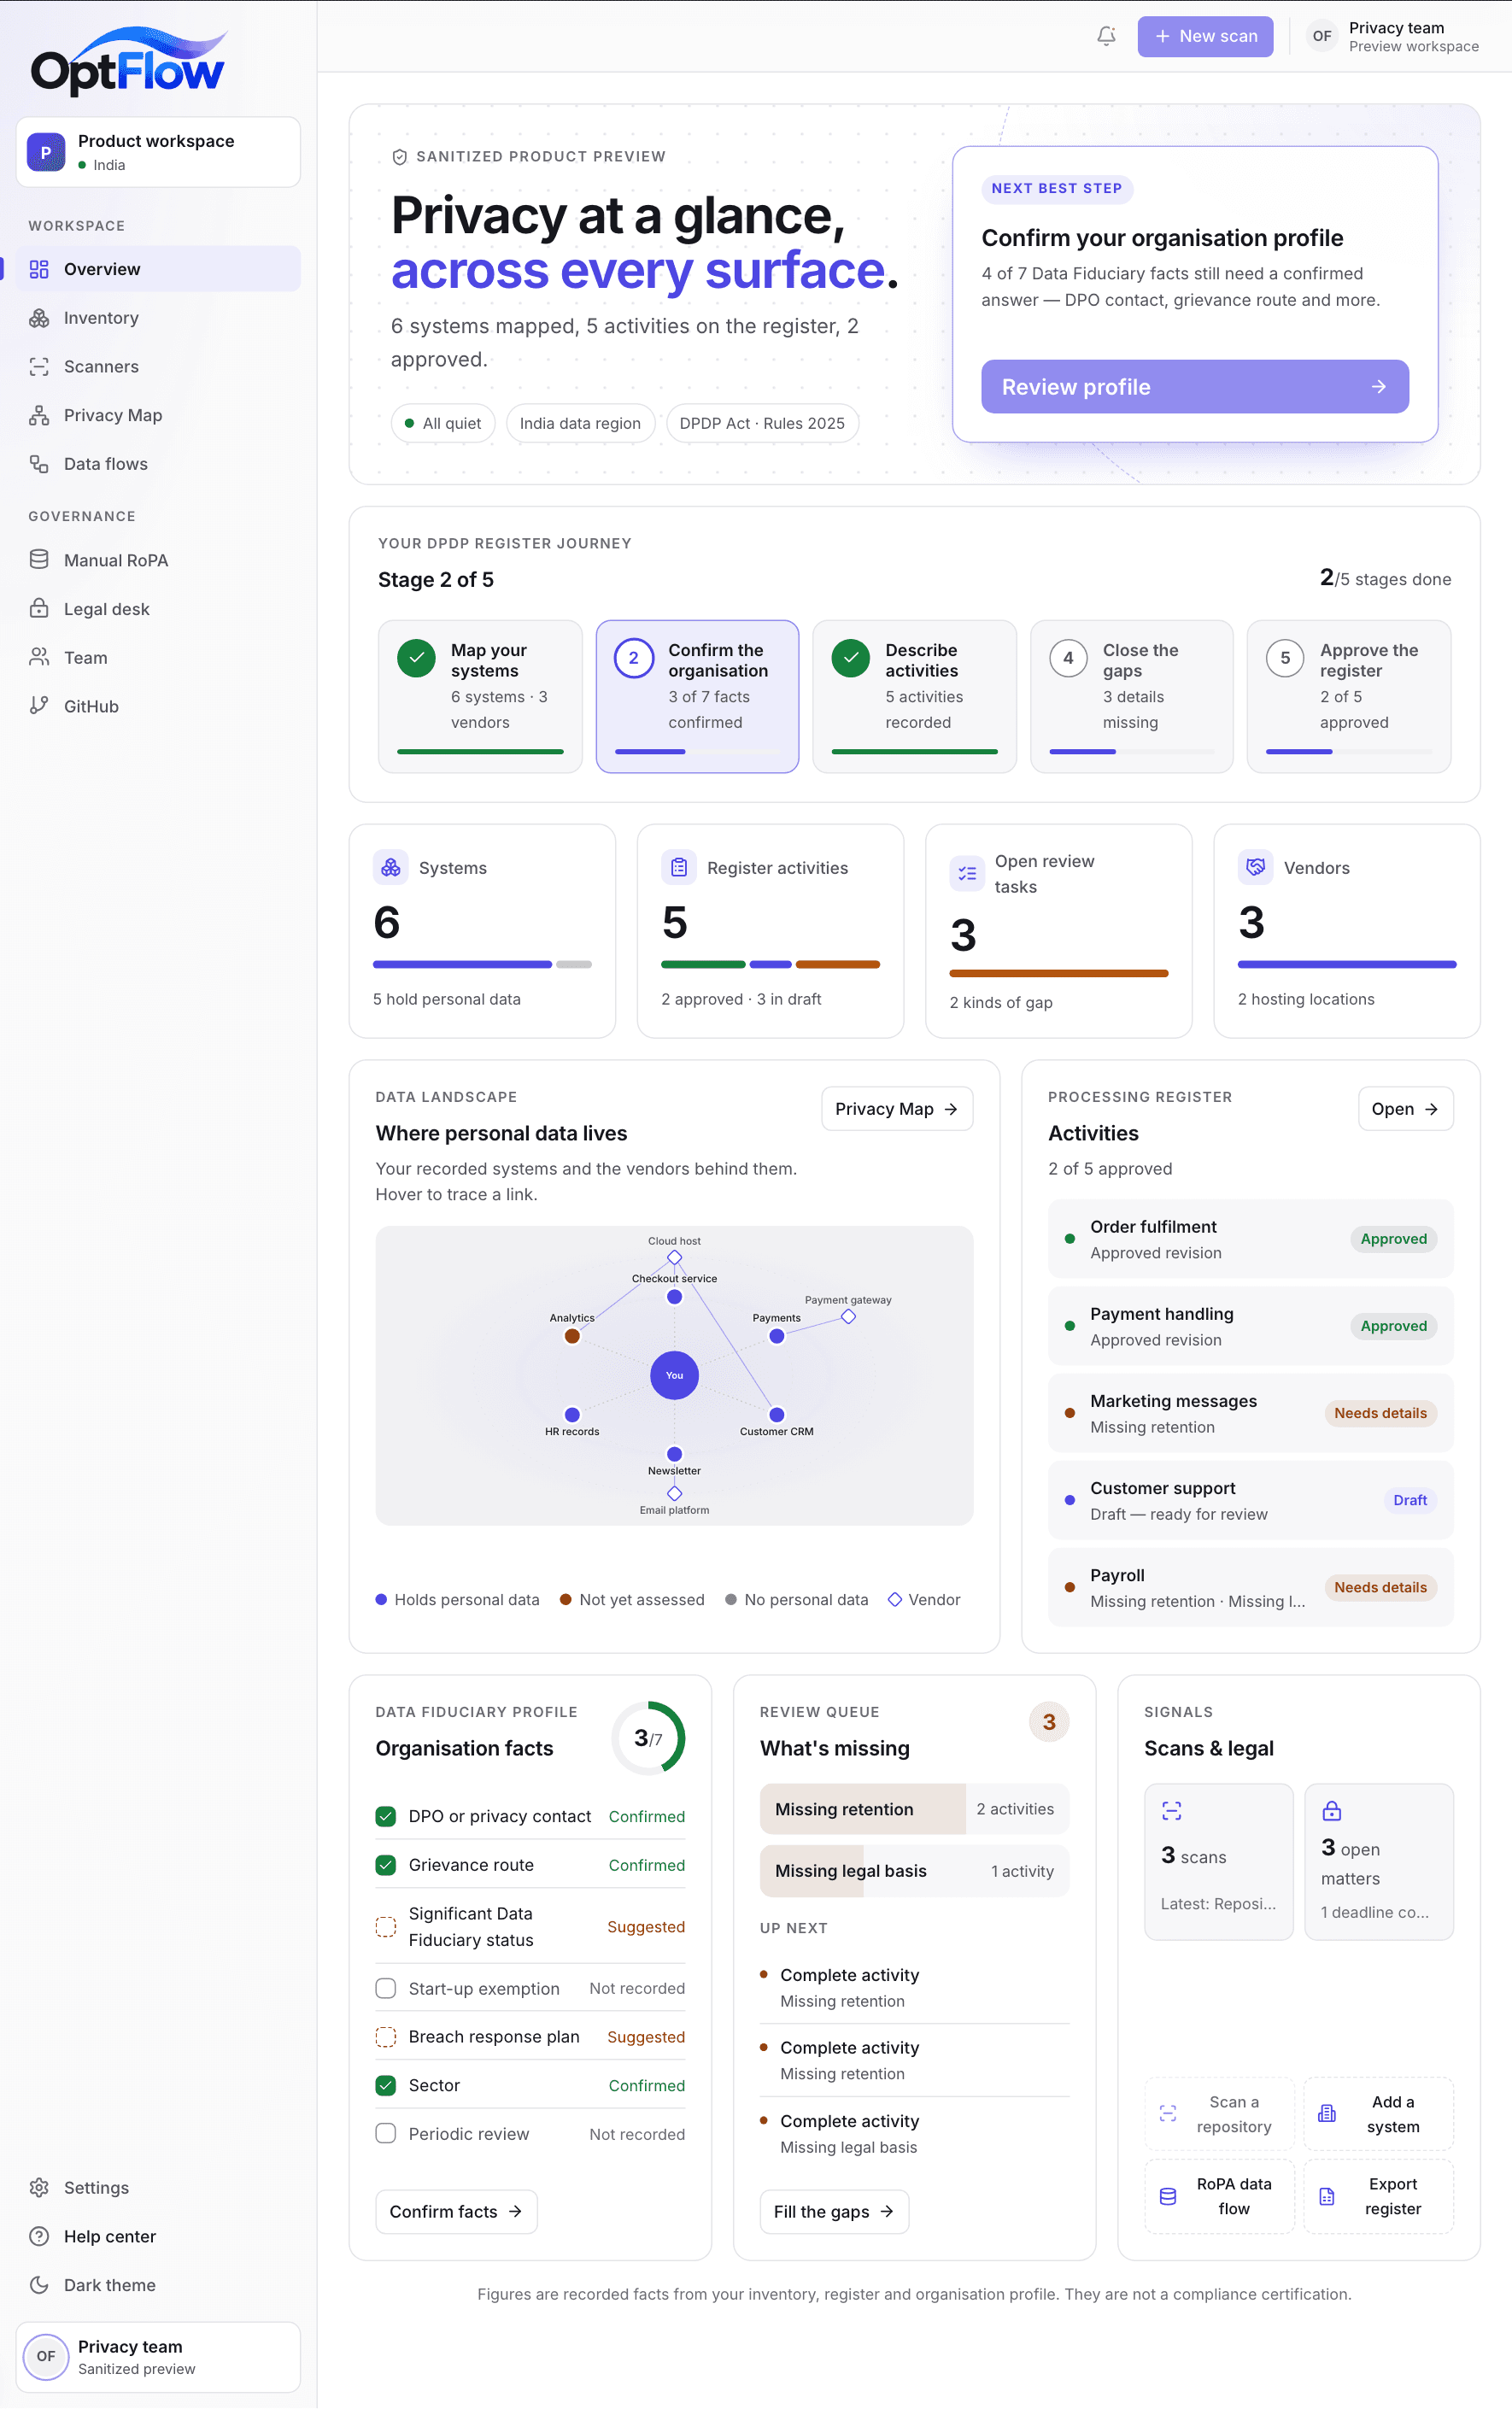Click Scan a repository shortcut
The height and width of the screenshot is (2409, 1512).
coord(1219,2114)
